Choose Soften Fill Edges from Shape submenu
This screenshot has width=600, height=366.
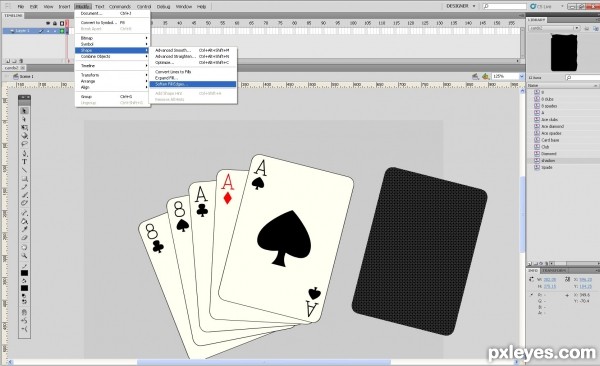click(193, 84)
